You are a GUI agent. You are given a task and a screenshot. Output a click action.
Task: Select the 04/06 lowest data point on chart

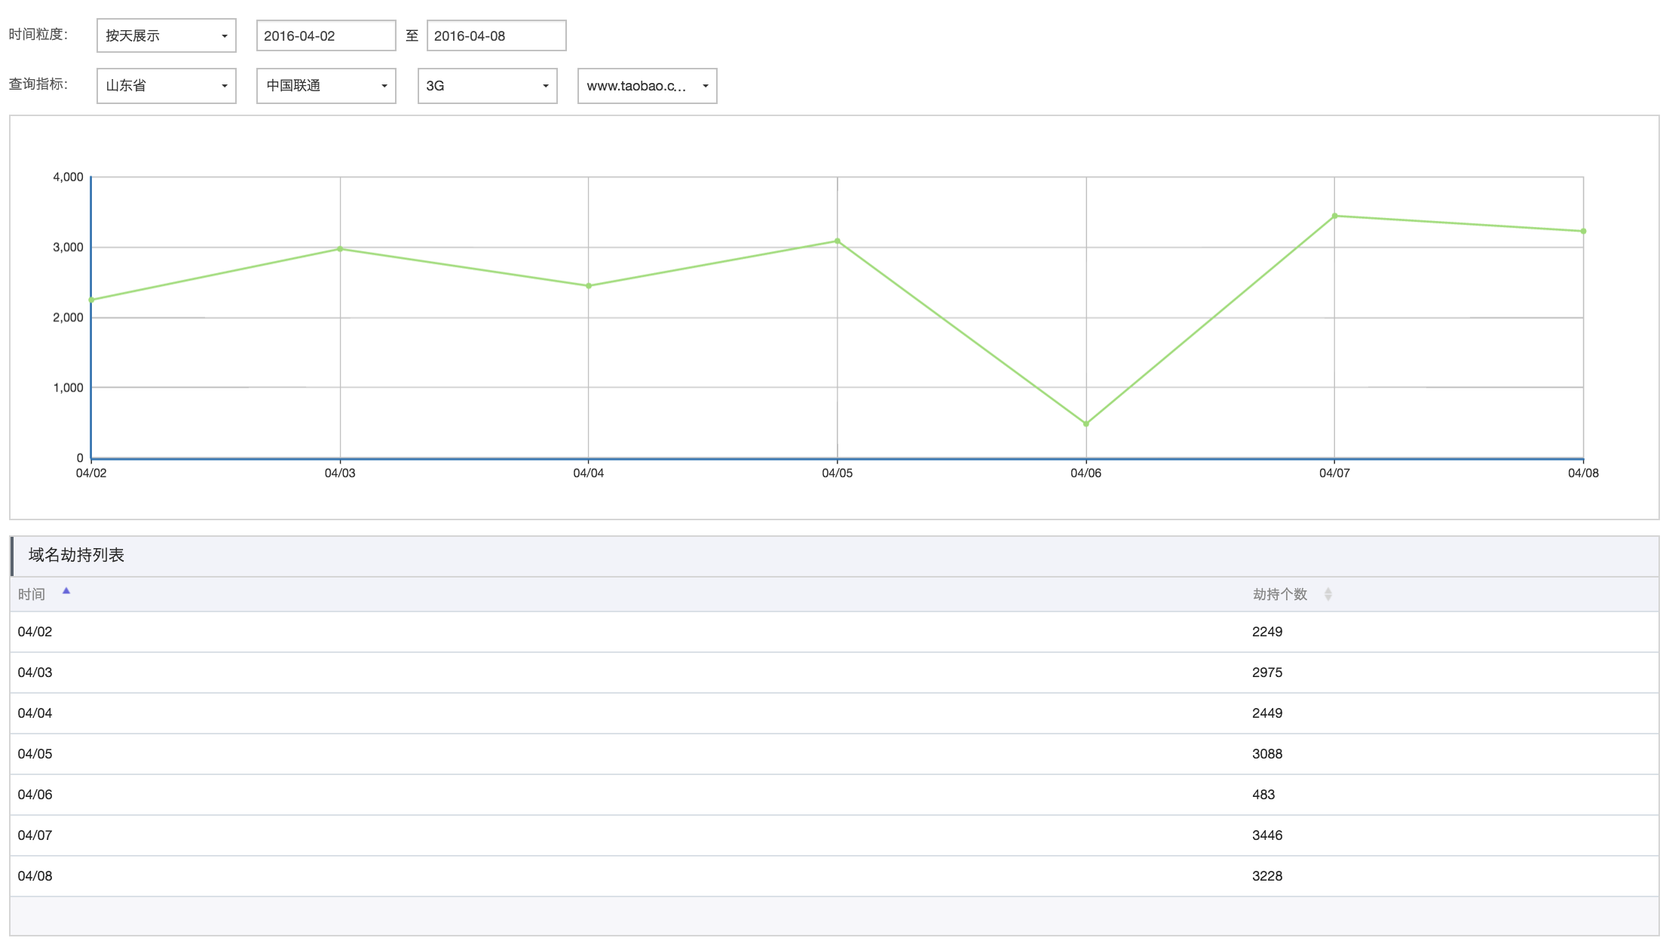click(x=1086, y=424)
